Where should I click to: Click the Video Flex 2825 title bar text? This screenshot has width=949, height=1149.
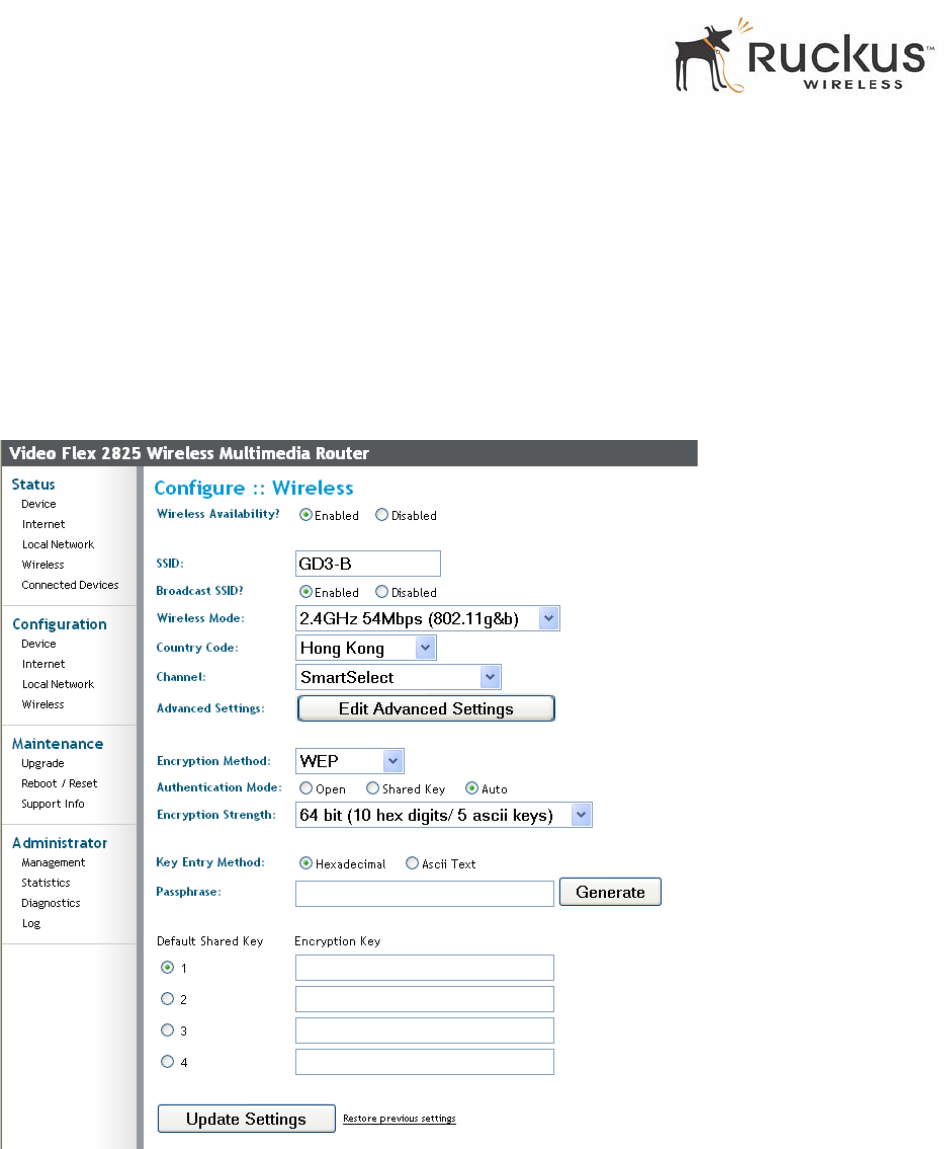pyautogui.click(x=189, y=453)
